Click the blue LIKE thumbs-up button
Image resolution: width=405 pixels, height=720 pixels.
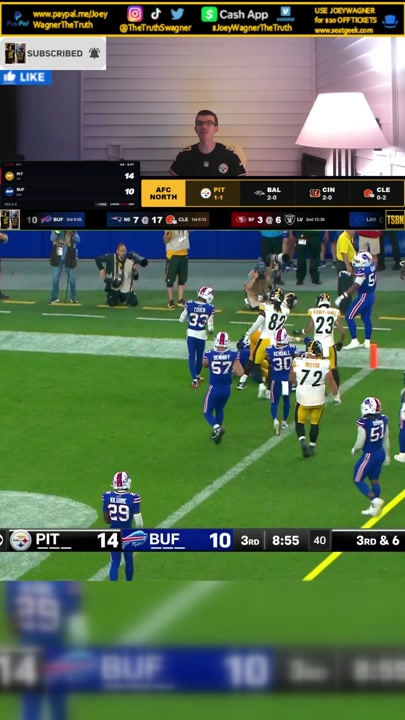(26, 77)
